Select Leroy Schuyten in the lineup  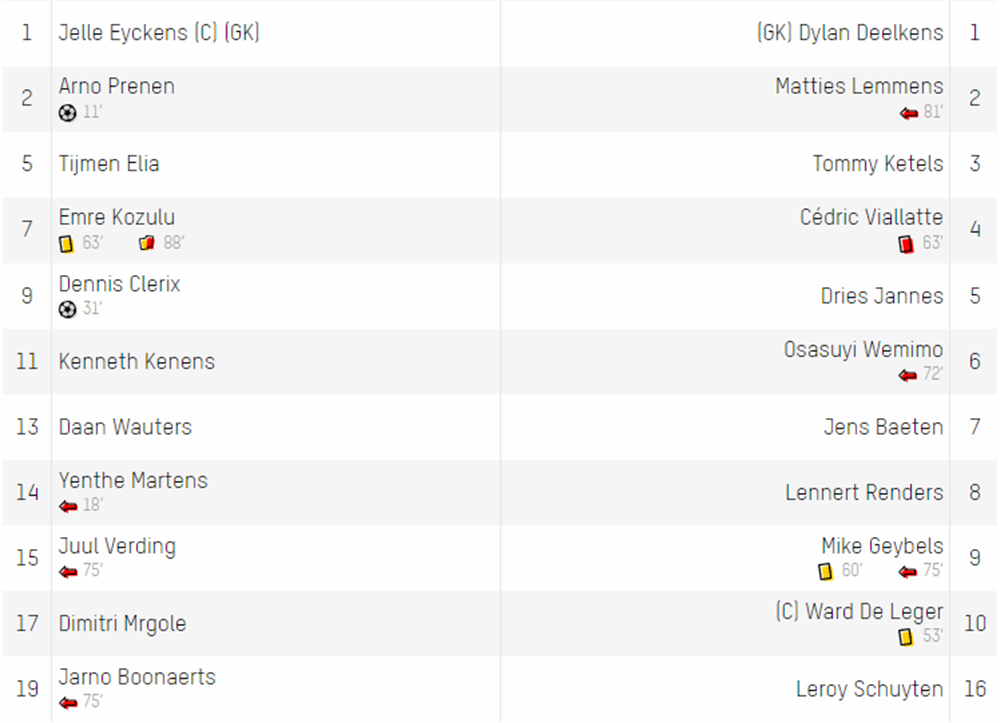869,689
